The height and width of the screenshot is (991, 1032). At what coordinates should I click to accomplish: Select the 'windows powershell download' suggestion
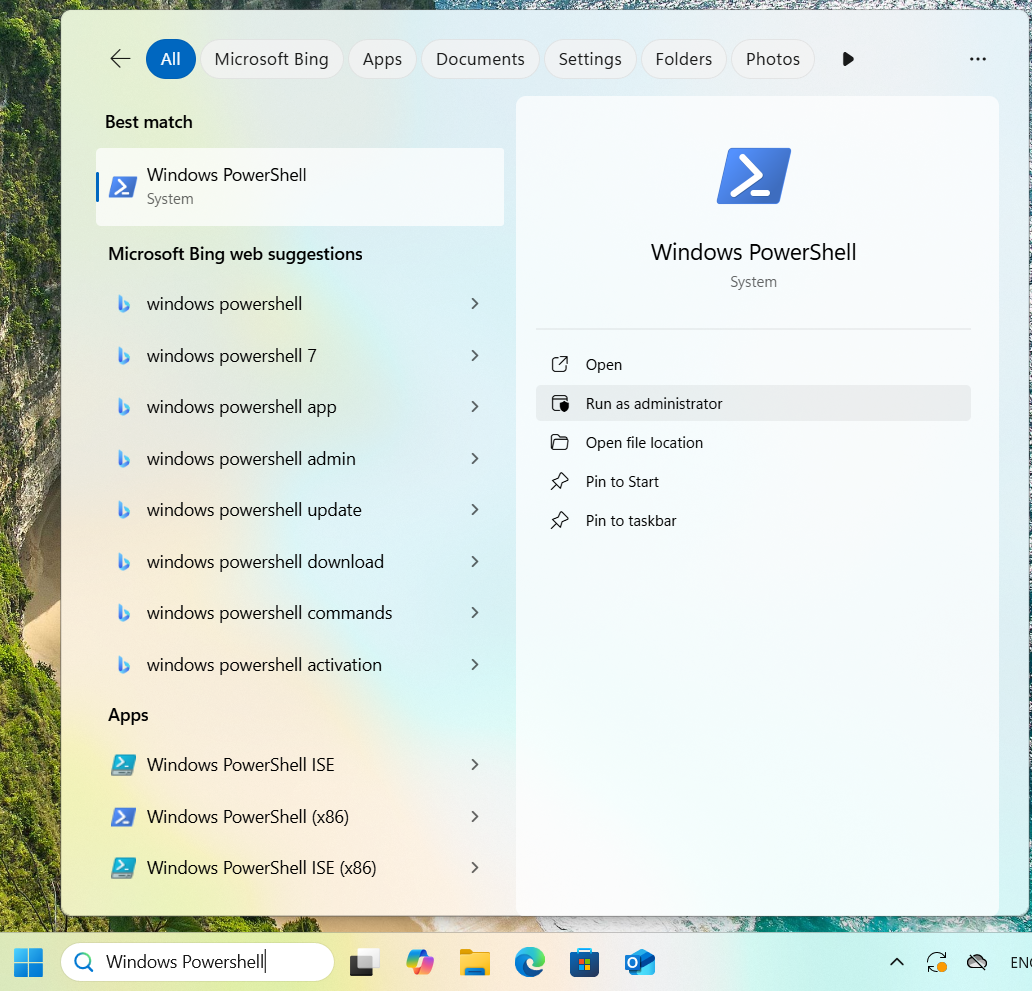pyautogui.click(x=300, y=561)
